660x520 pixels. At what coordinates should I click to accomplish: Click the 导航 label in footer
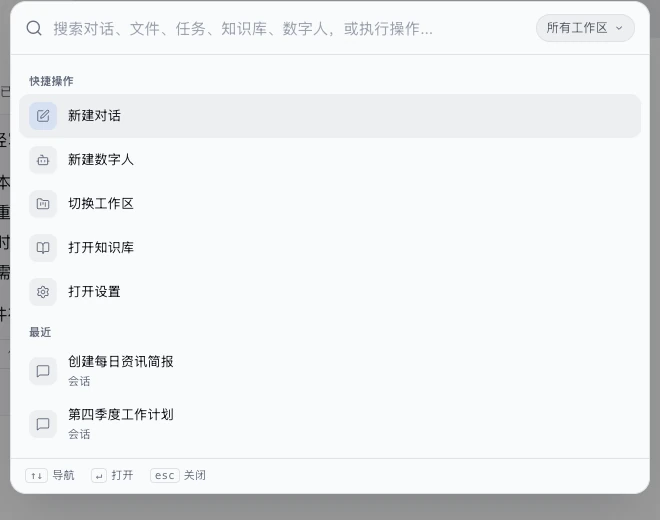click(x=63, y=475)
